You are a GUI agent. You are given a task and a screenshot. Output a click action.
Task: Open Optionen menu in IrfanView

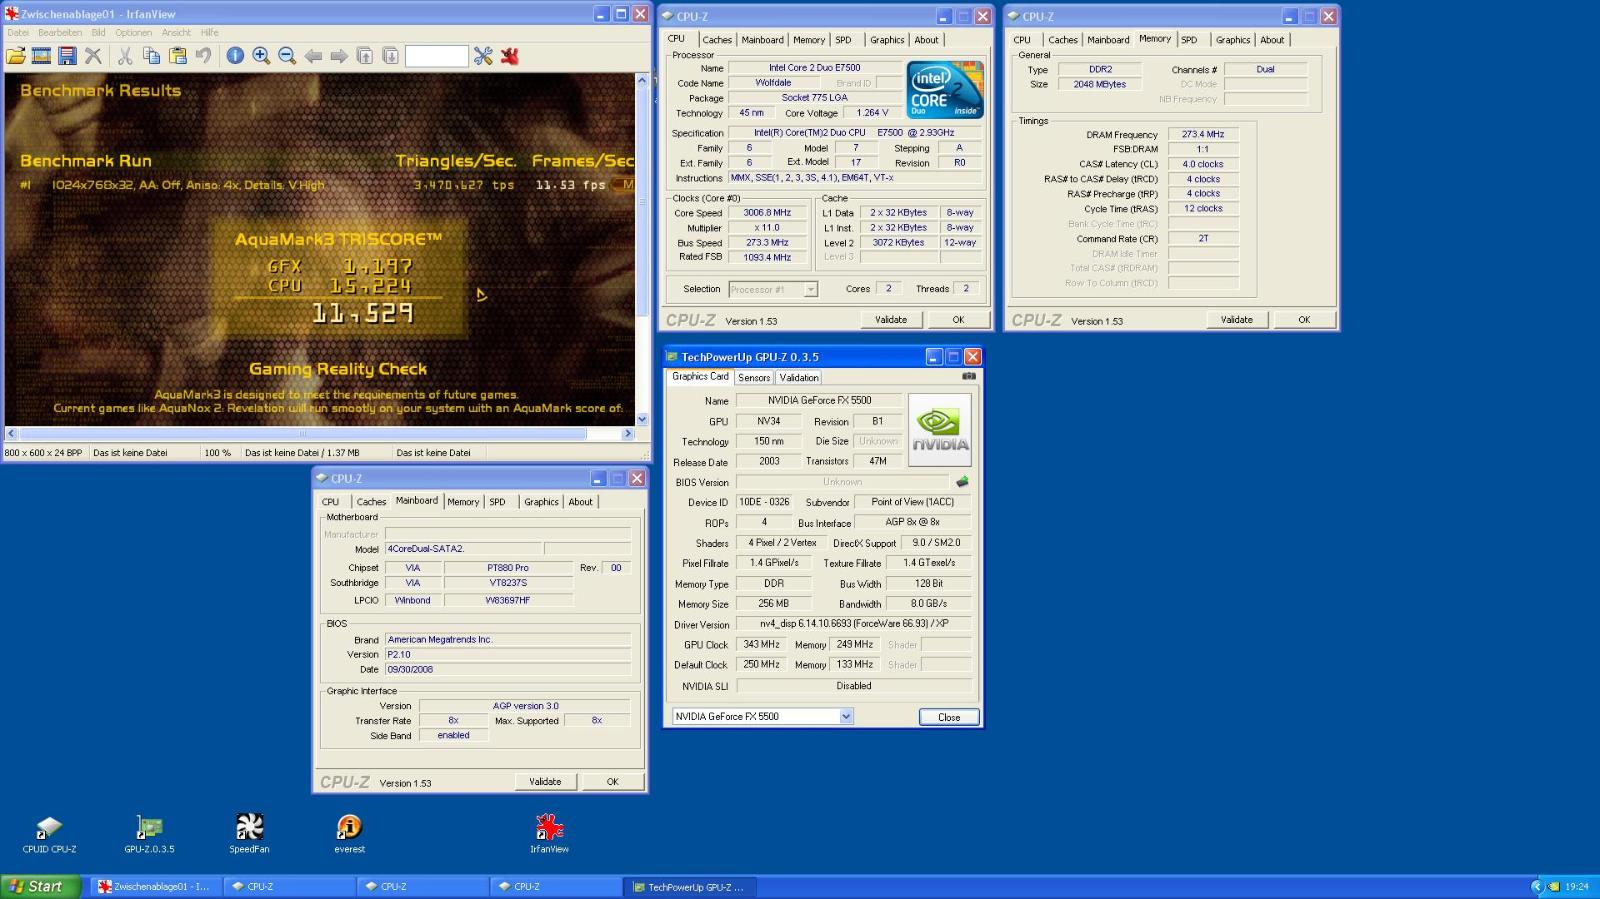pos(133,32)
